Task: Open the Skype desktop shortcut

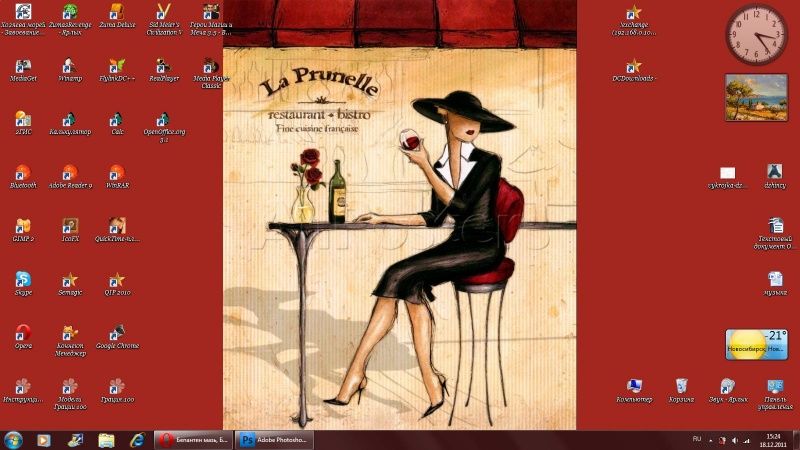Action: tap(22, 280)
